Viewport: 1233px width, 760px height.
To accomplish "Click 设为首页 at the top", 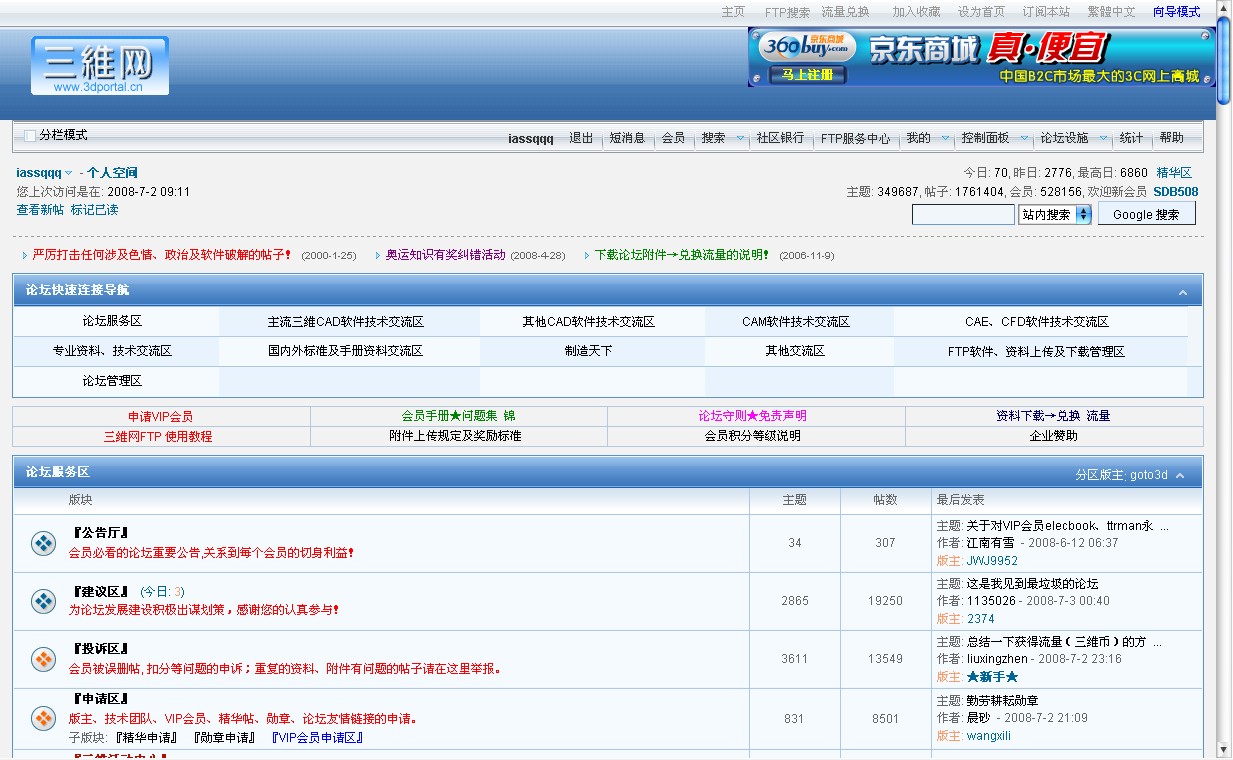I will click(981, 12).
